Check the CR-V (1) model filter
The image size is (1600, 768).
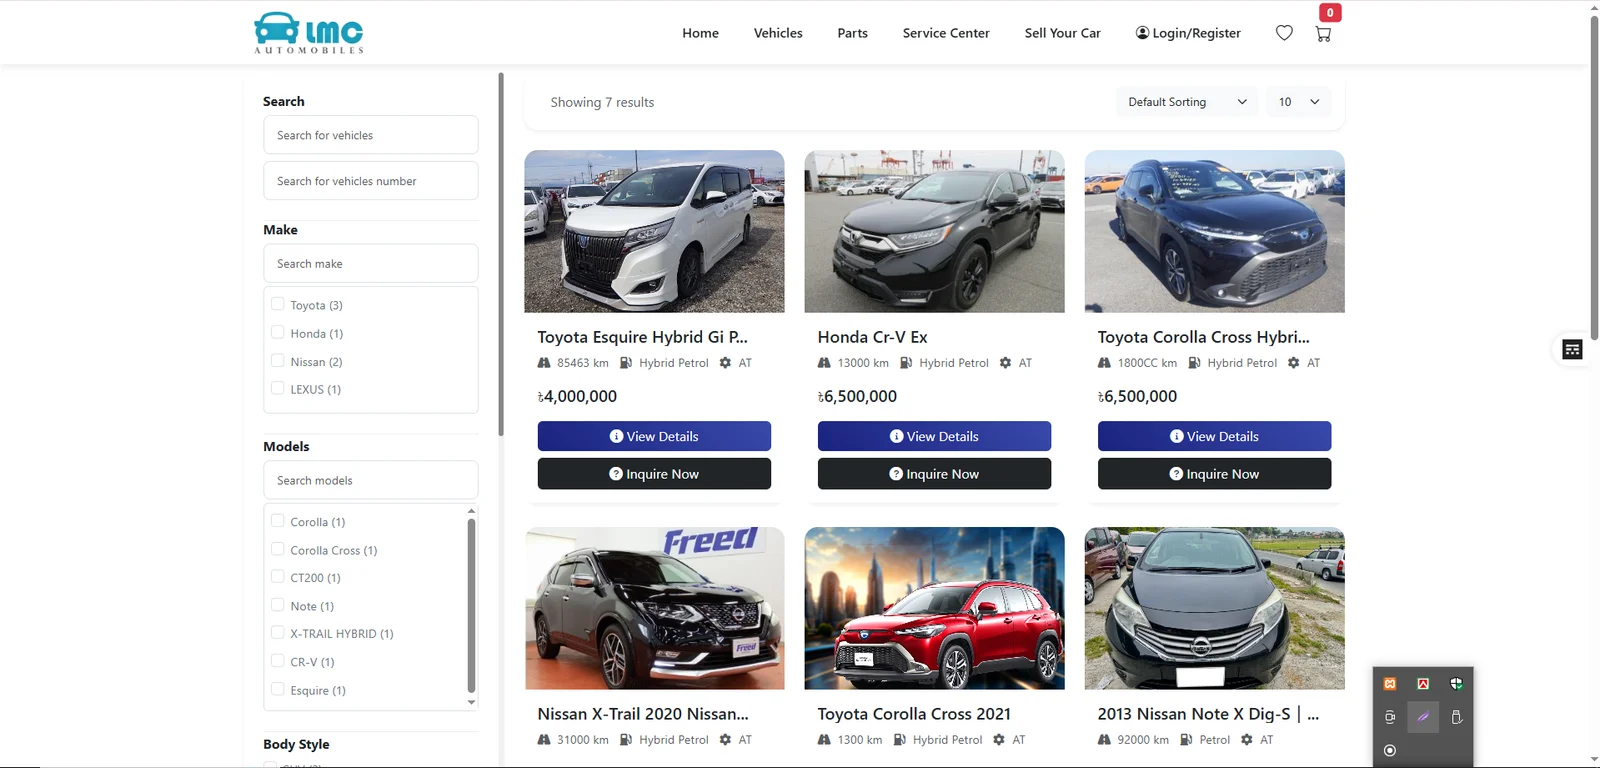click(x=278, y=661)
